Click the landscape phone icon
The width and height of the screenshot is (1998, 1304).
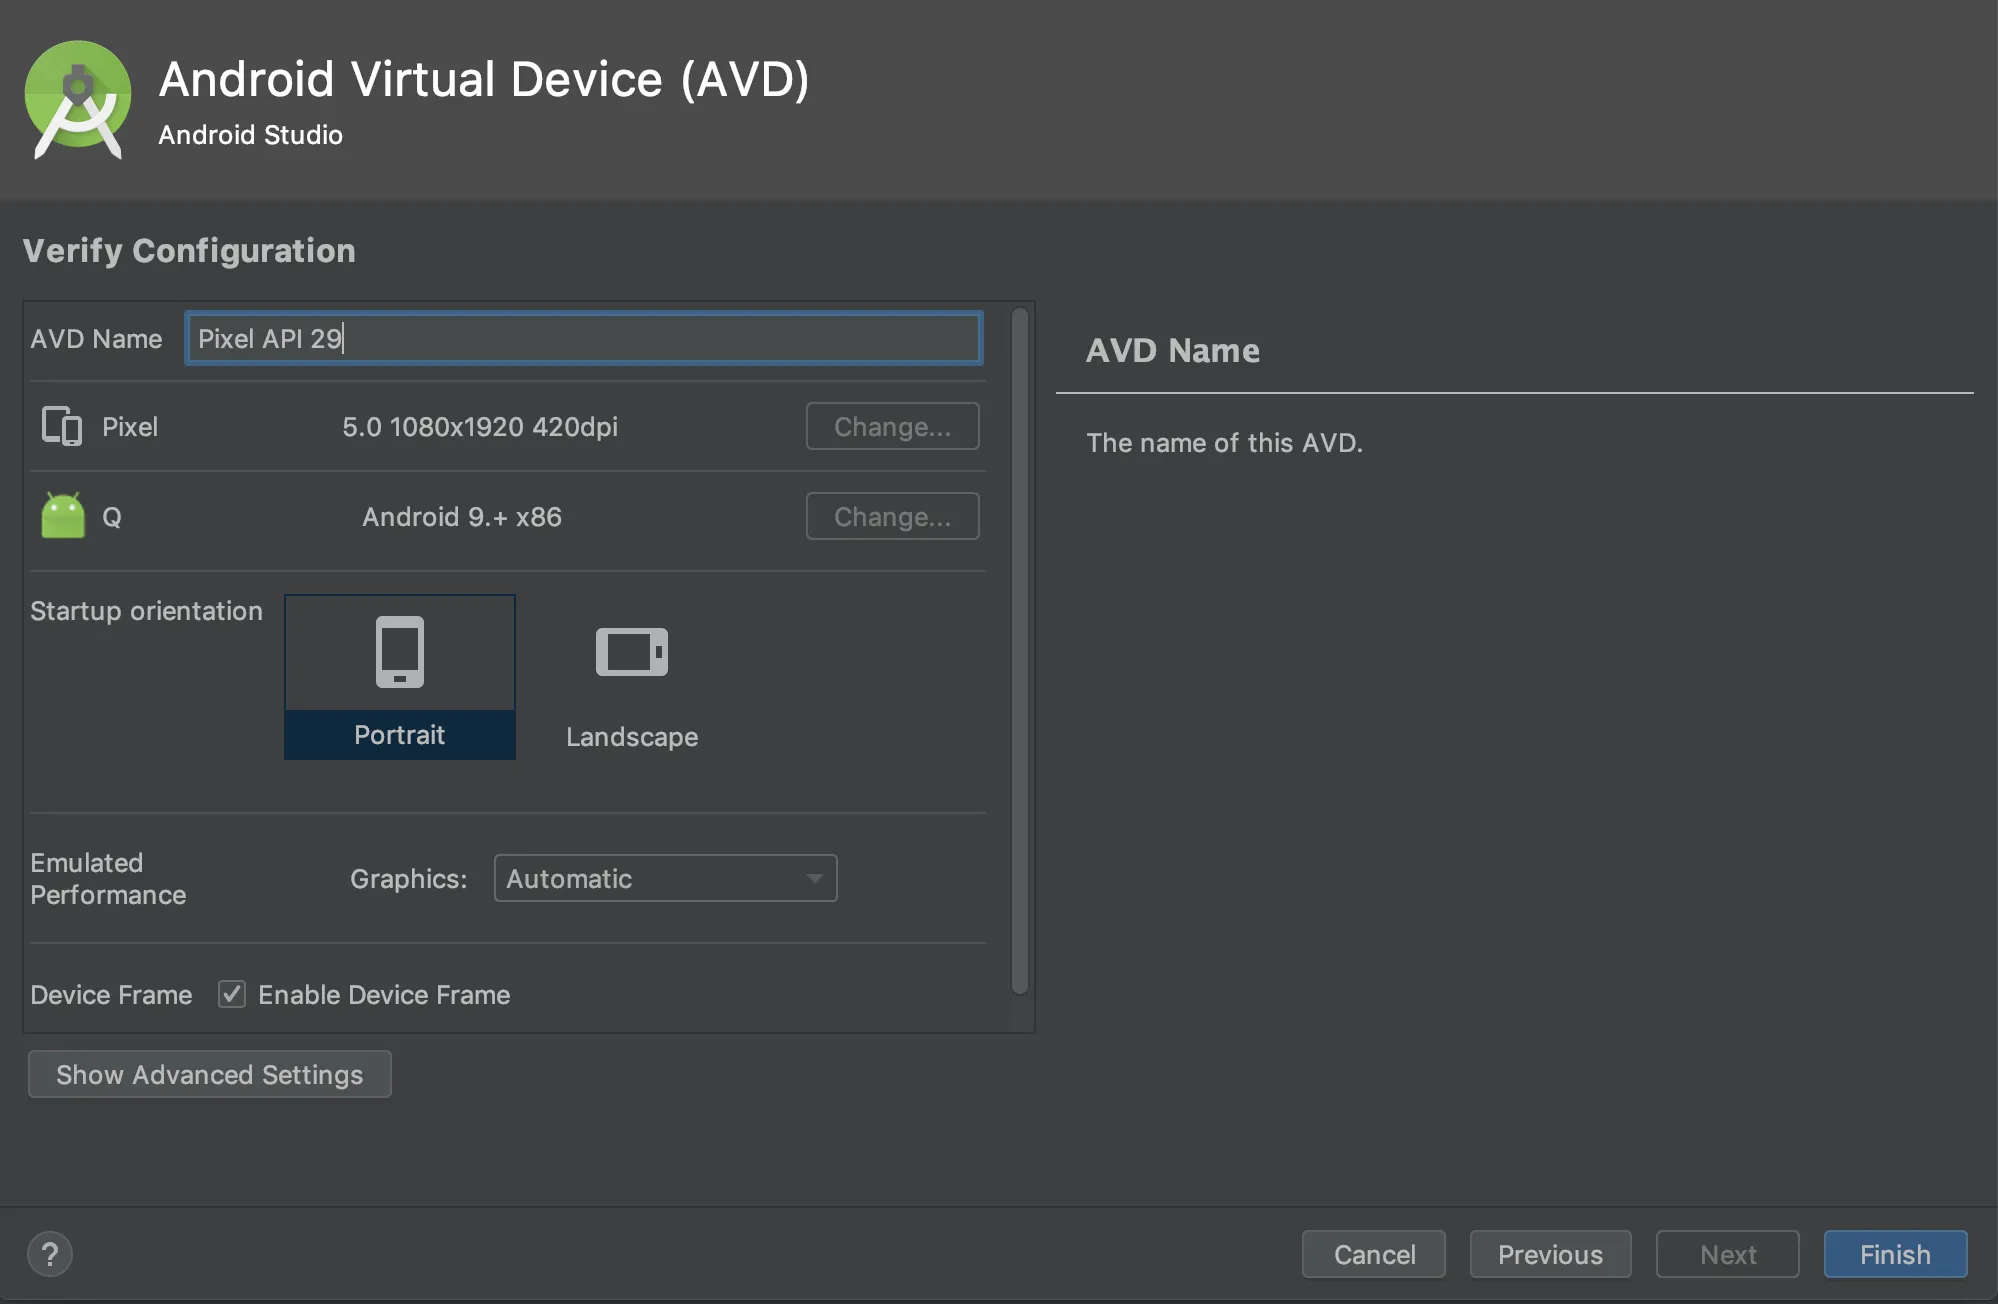tap(631, 652)
